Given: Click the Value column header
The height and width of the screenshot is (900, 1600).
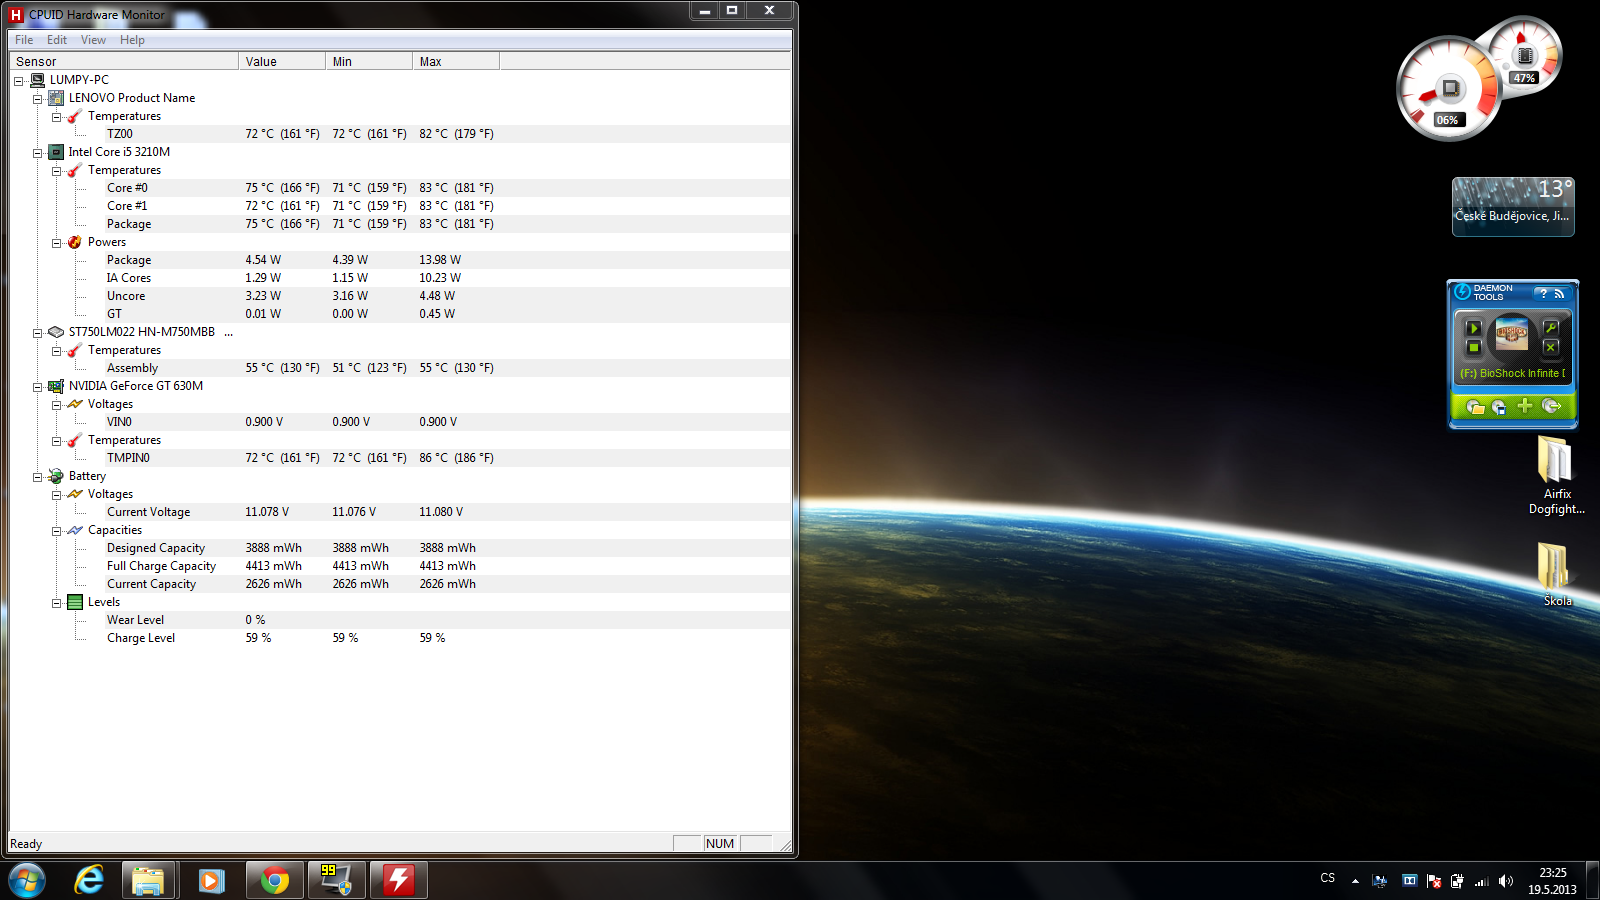Looking at the screenshot, I should pos(282,61).
